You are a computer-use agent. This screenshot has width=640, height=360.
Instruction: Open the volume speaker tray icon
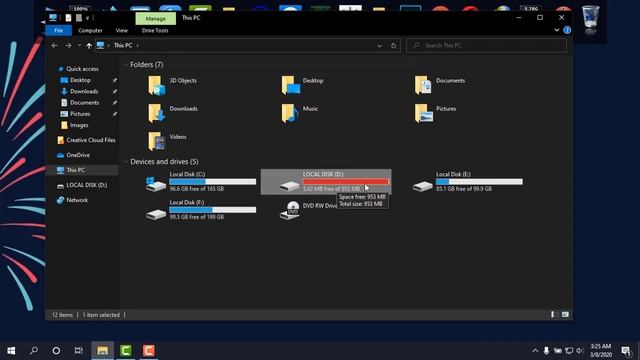[x=579, y=351]
